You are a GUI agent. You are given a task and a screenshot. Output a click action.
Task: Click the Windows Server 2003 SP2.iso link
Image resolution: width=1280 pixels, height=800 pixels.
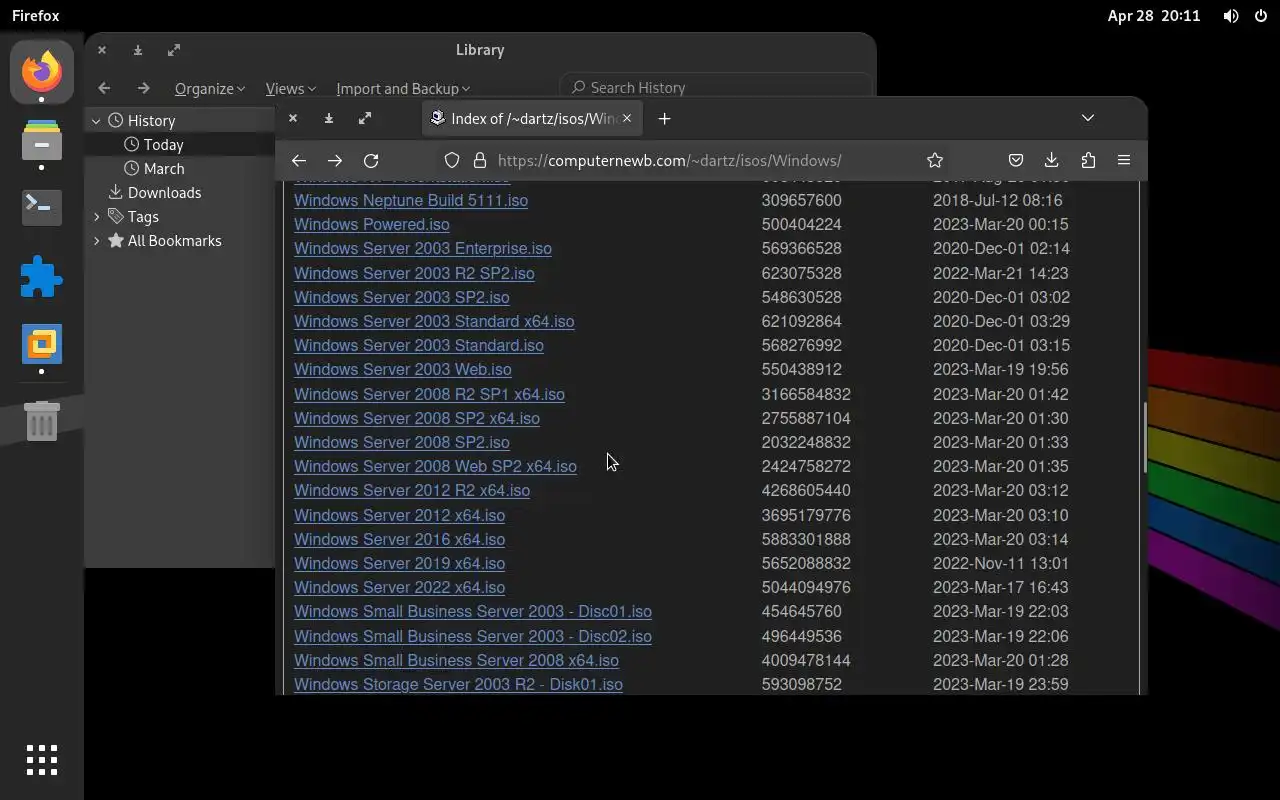pyautogui.click(x=402, y=297)
